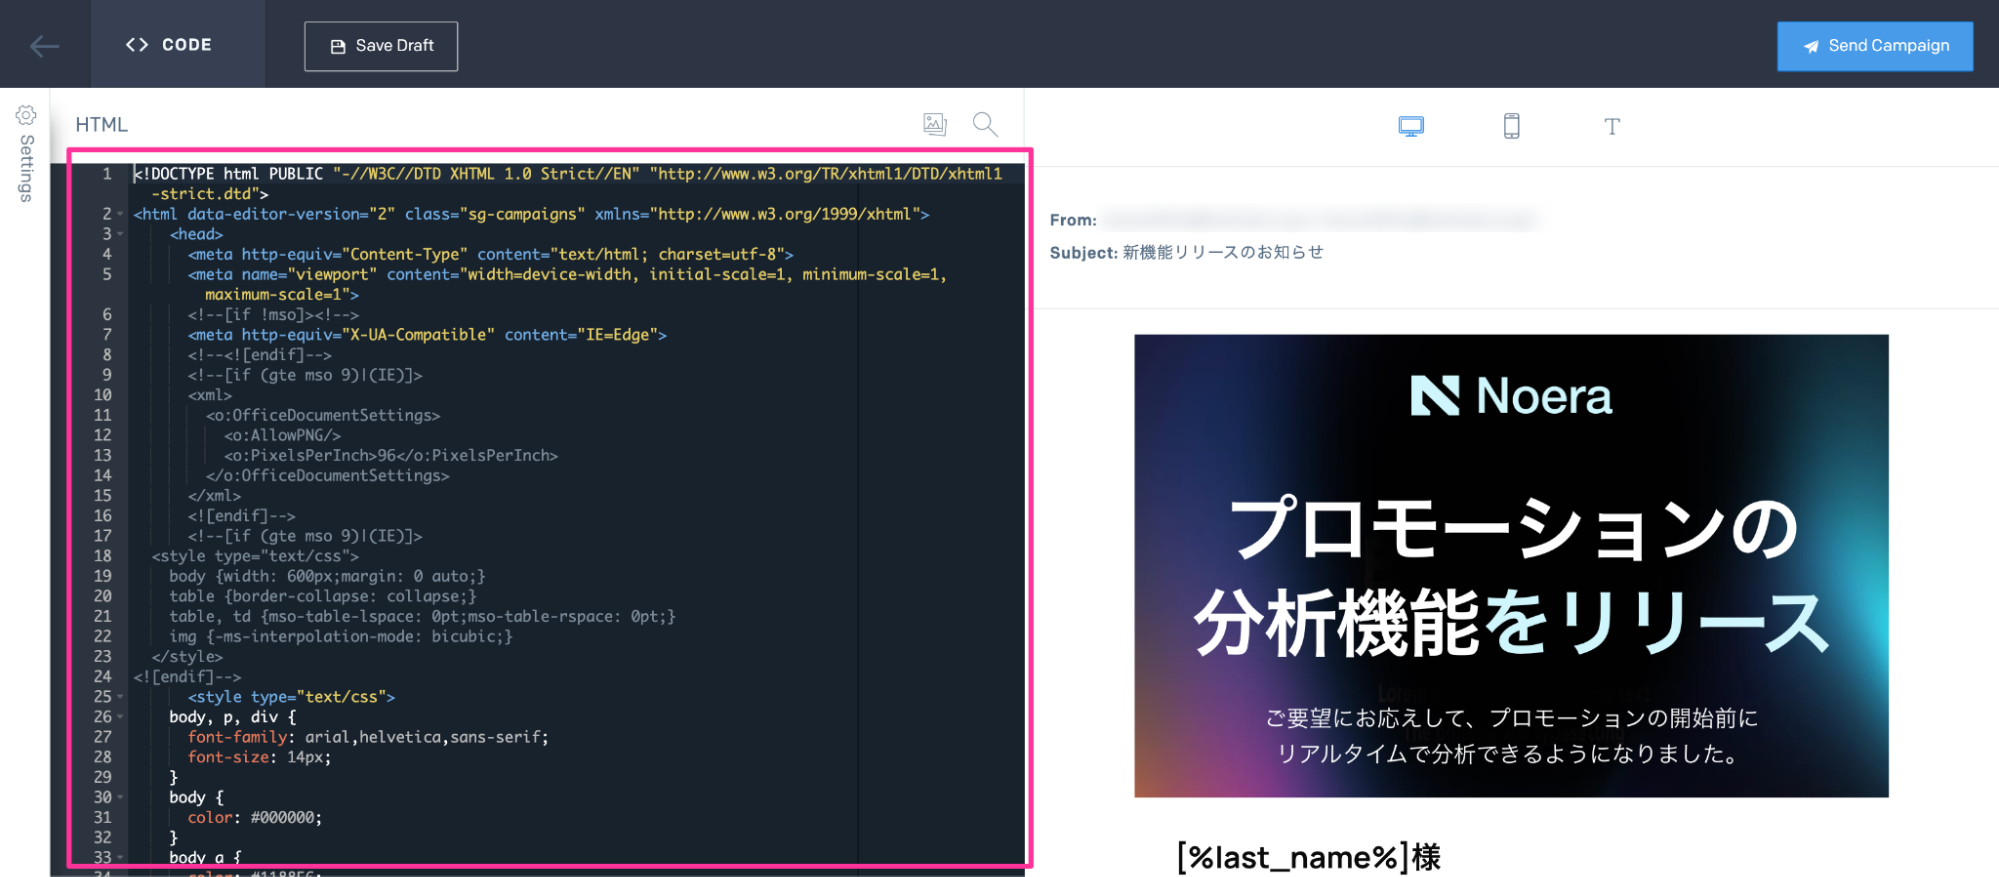Viewport: 1999px width, 877px height.
Task: Click the [%last_name%] greeting text
Action: (x=1309, y=857)
